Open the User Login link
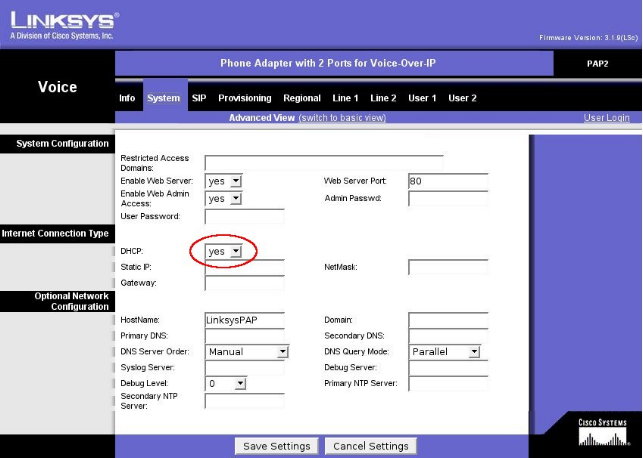 (606, 118)
